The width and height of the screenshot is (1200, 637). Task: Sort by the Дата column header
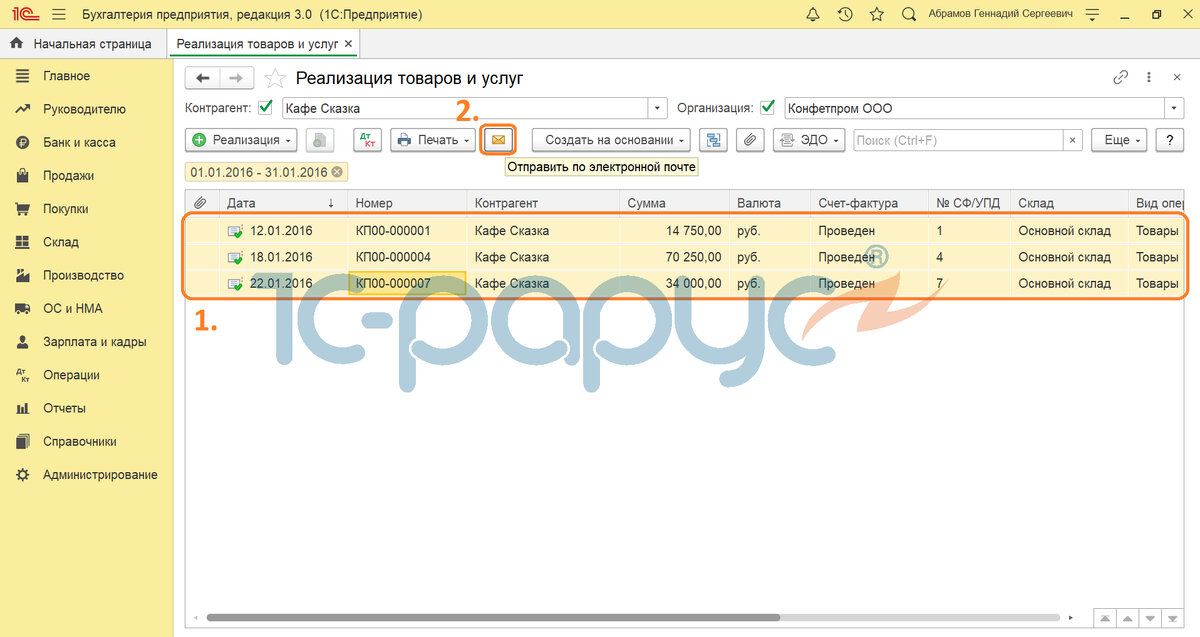point(283,203)
